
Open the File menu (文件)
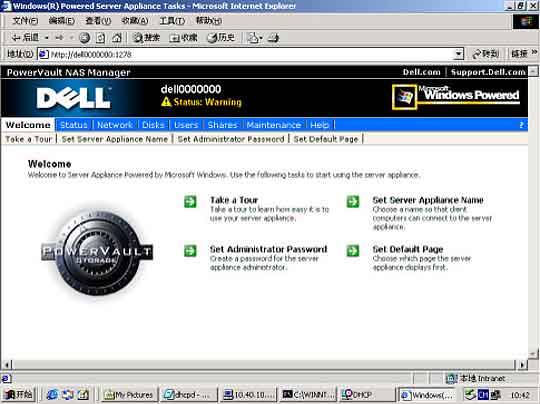click(x=25, y=21)
